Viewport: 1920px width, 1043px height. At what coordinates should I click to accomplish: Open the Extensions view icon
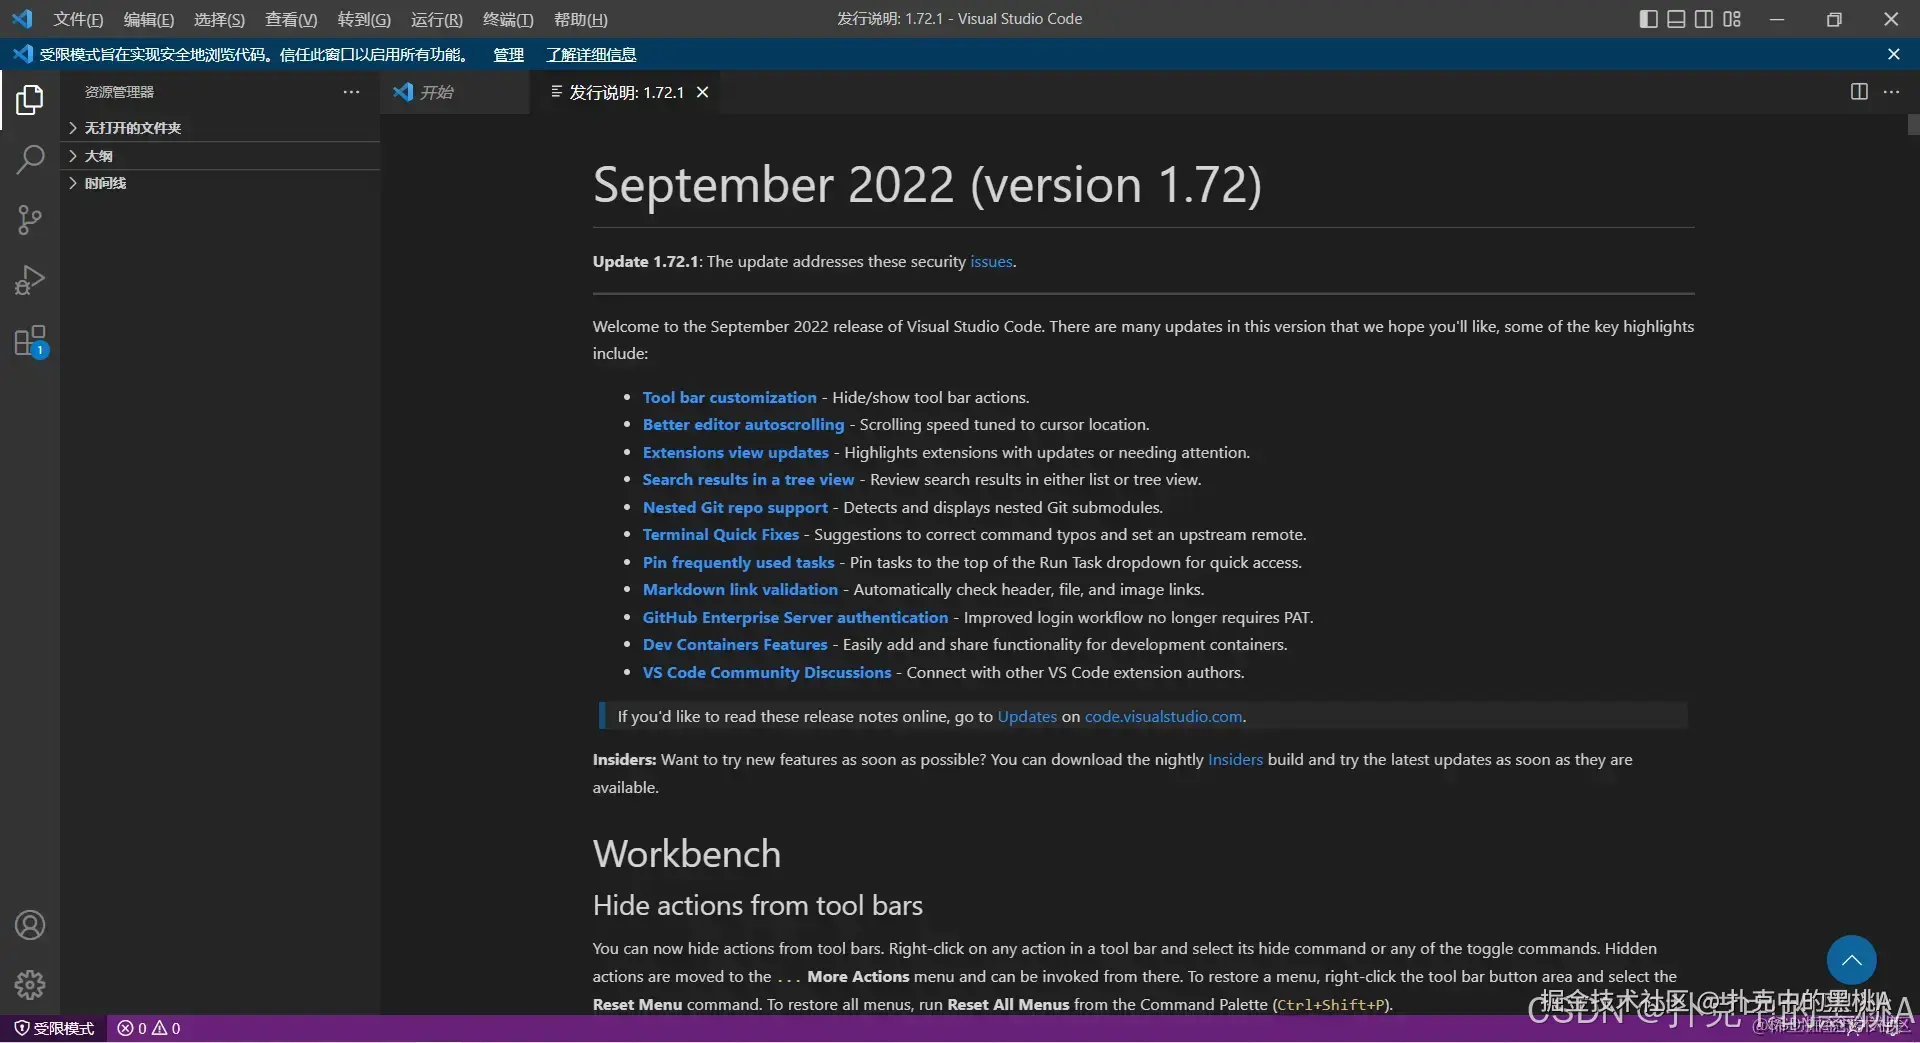pos(30,341)
